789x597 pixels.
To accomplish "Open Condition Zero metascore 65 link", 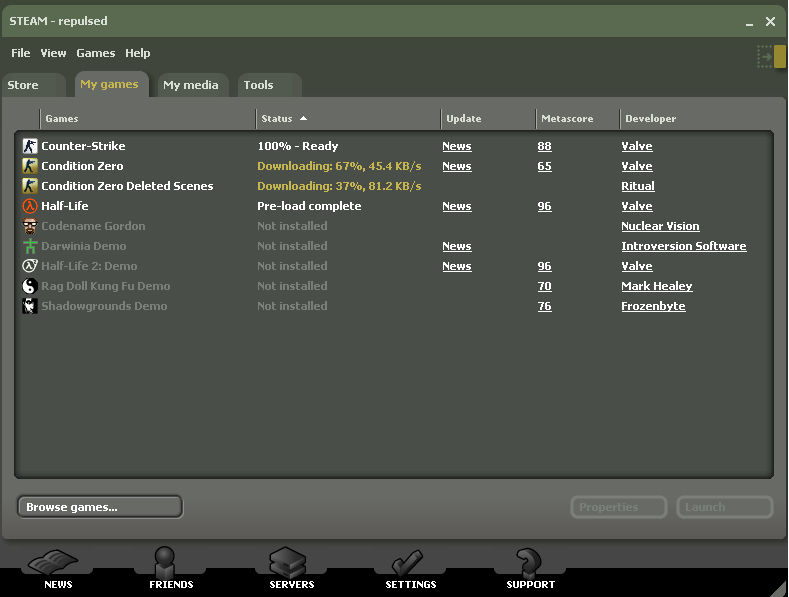I will click(544, 166).
